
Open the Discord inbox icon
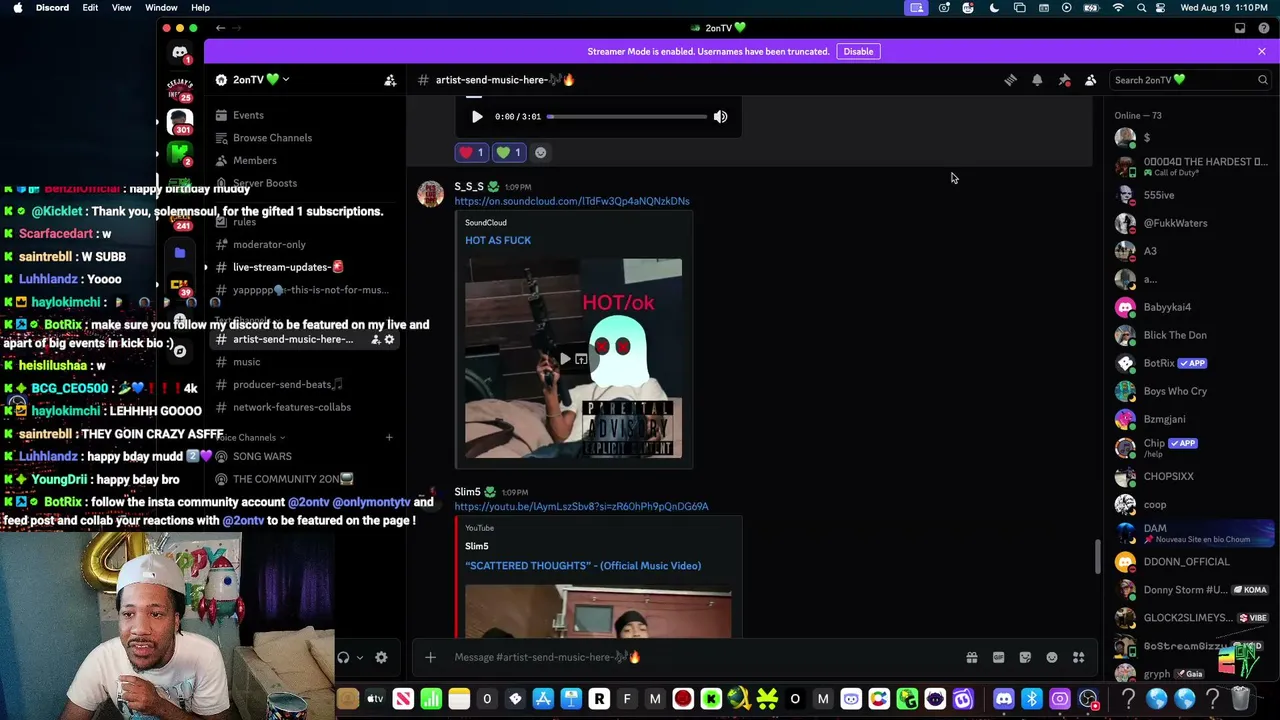point(1240,28)
